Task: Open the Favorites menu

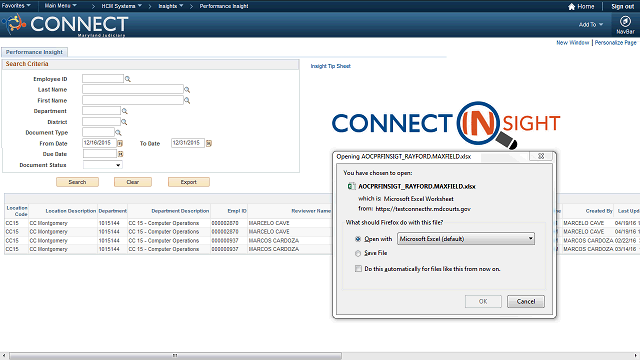Action: (16, 6)
